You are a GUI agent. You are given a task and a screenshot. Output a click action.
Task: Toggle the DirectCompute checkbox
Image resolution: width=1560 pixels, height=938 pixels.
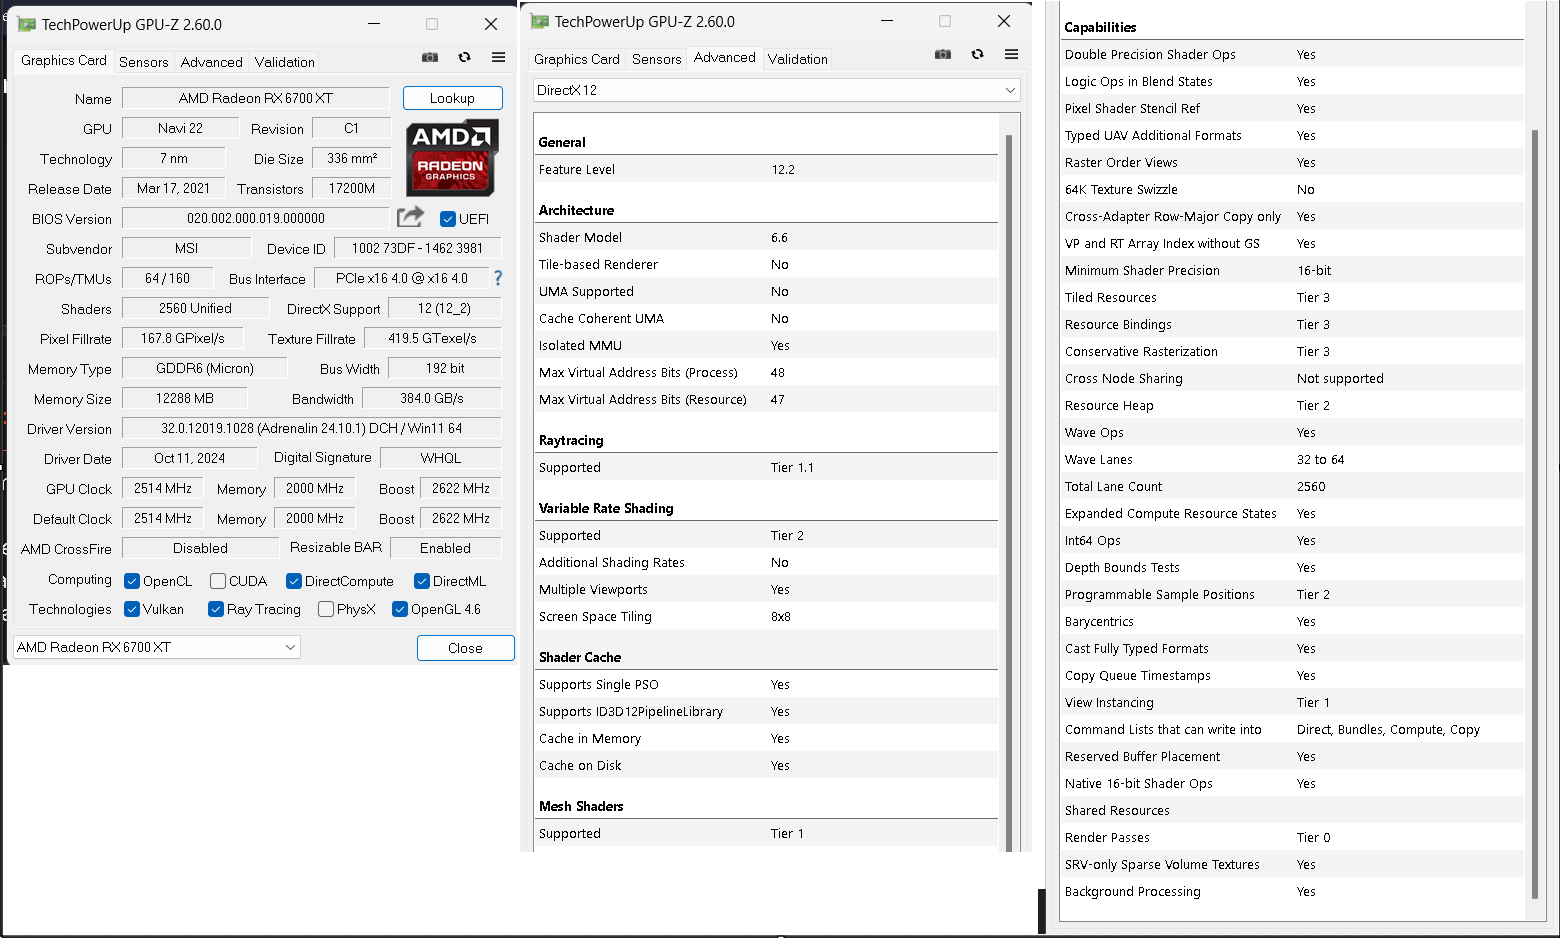point(294,581)
